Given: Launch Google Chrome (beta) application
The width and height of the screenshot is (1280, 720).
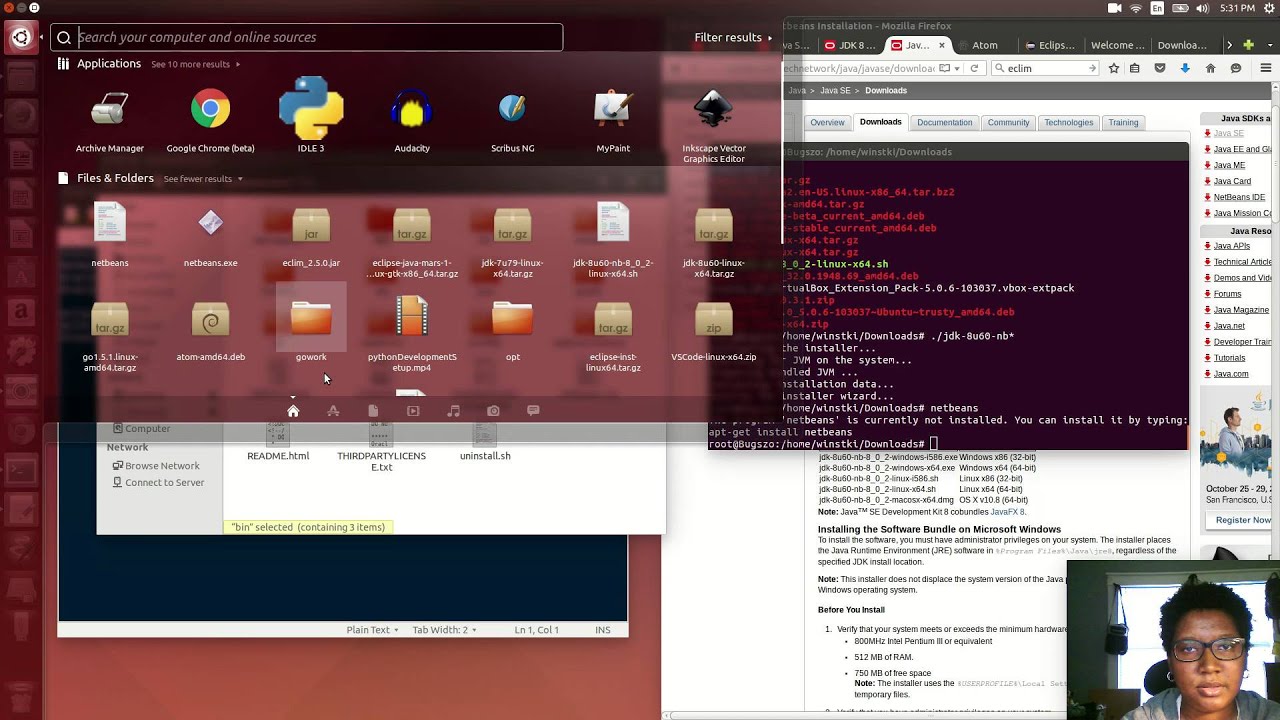Looking at the screenshot, I should (x=210, y=121).
